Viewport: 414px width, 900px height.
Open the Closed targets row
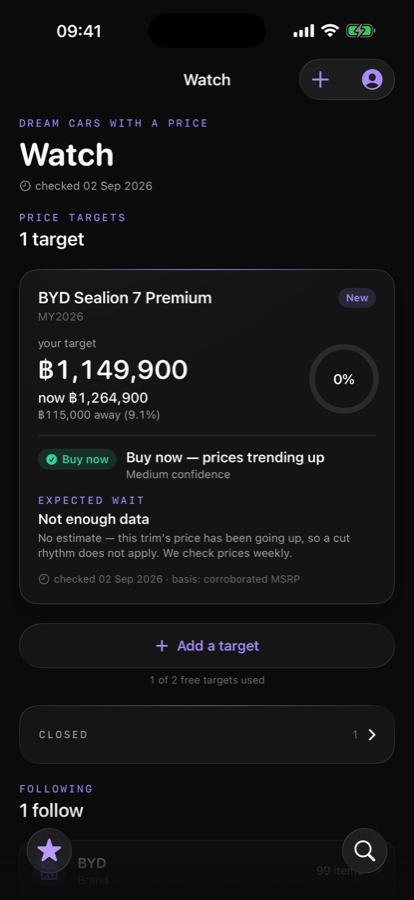(x=207, y=735)
